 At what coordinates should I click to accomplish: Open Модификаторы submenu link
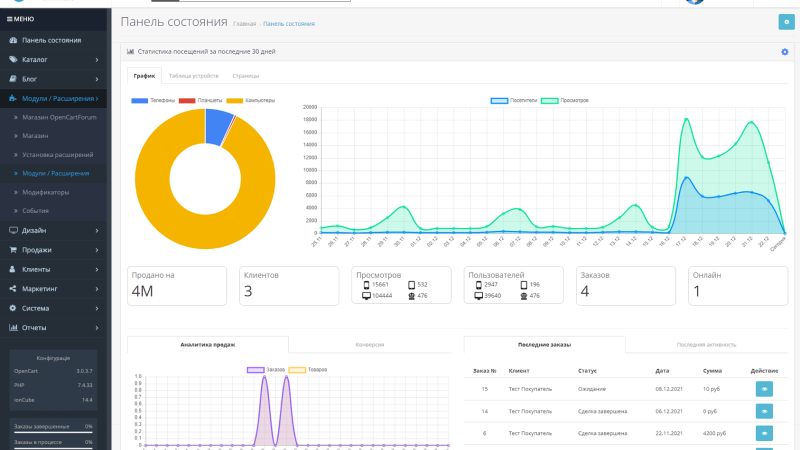(45, 192)
